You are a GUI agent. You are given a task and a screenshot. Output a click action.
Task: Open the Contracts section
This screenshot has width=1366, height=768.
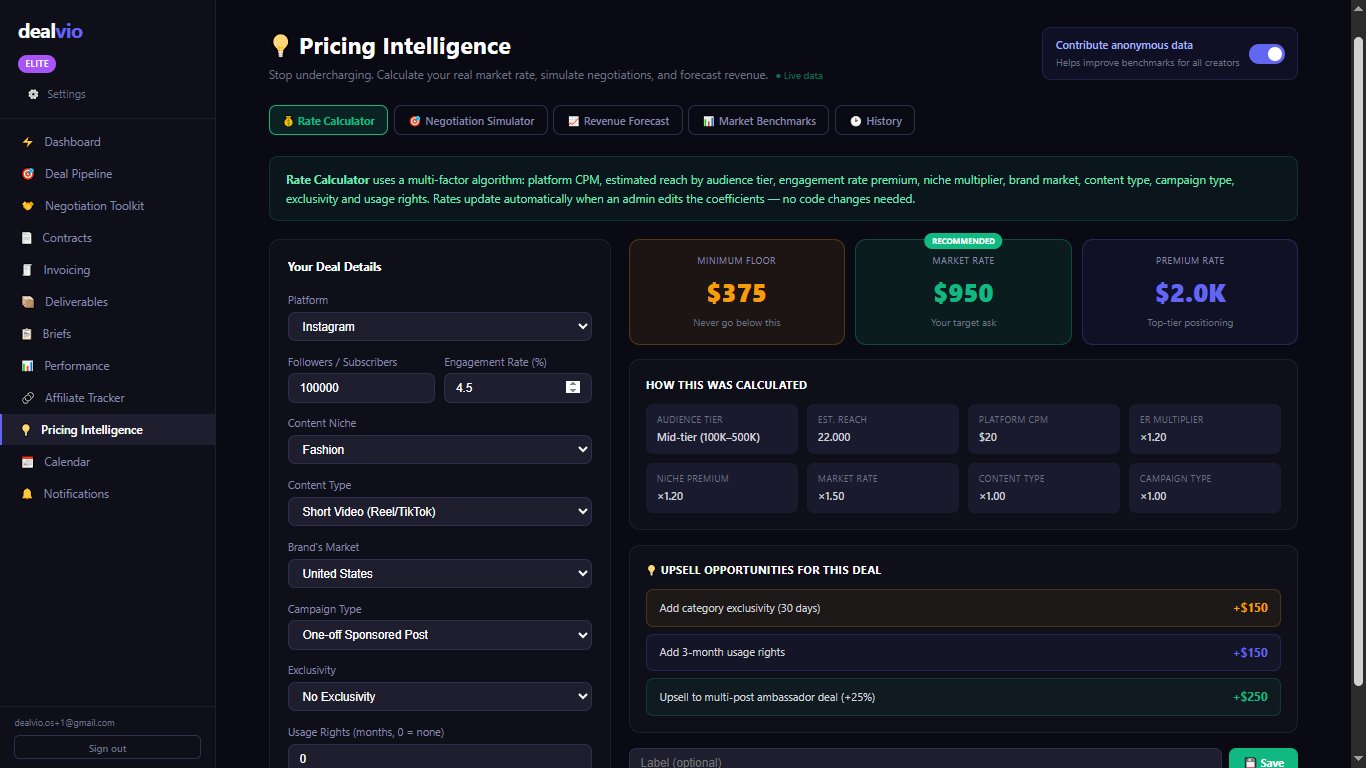click(67, 237)
